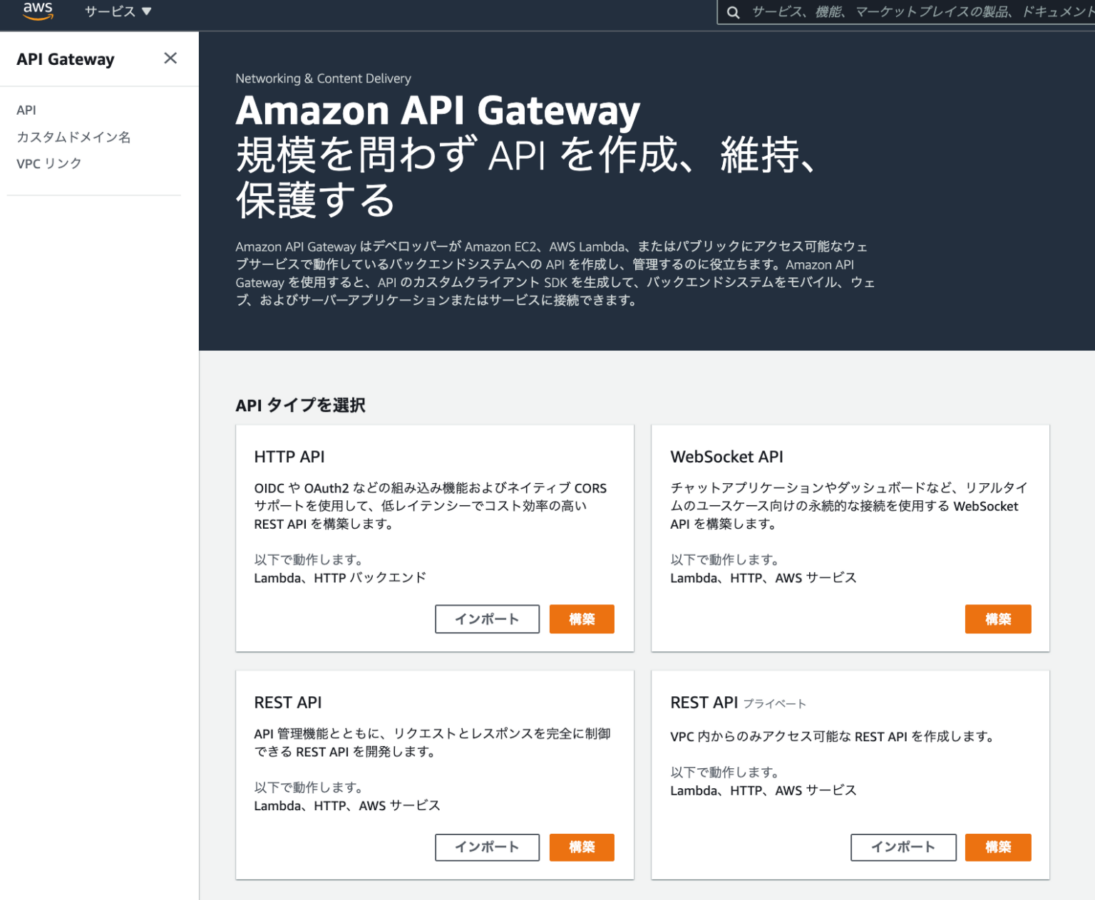
Task: Click 構築 on the public REST API card
Action: tap(582, 847)
